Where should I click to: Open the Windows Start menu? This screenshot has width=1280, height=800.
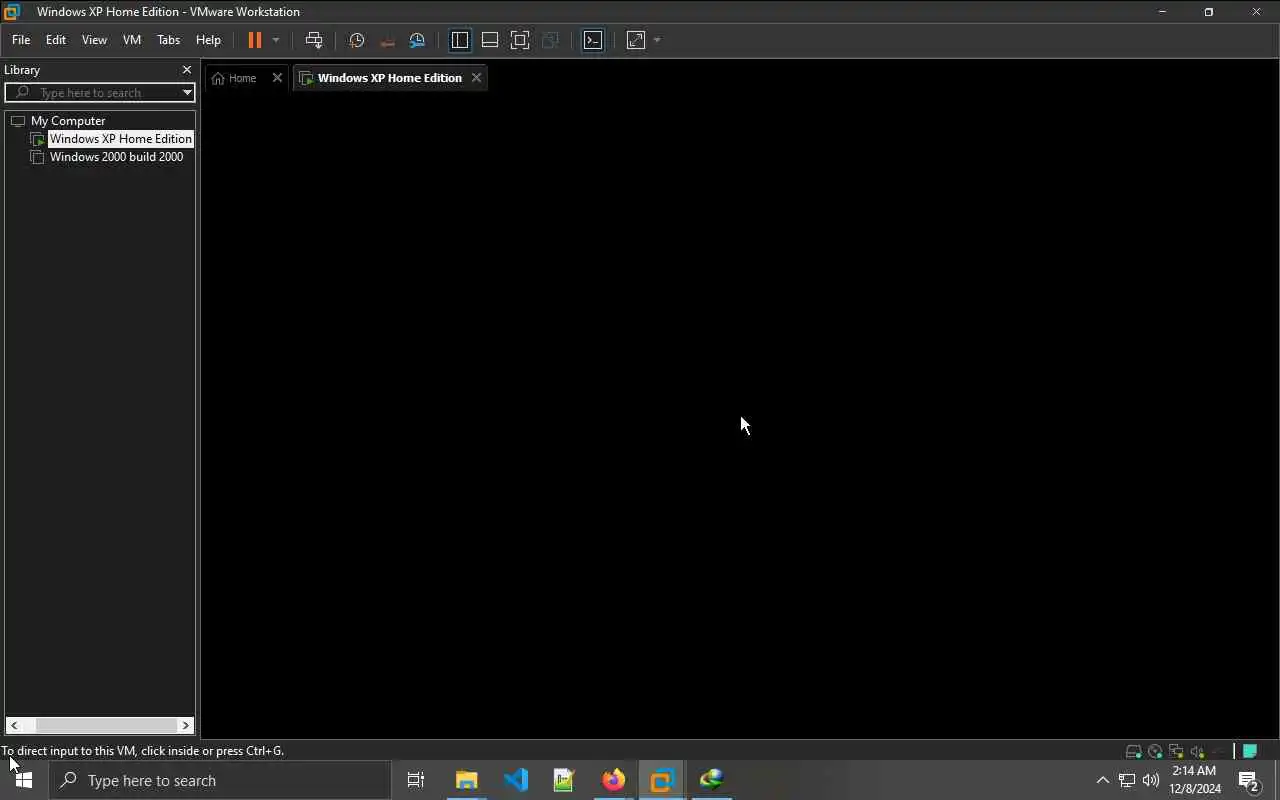coord(24,780)
